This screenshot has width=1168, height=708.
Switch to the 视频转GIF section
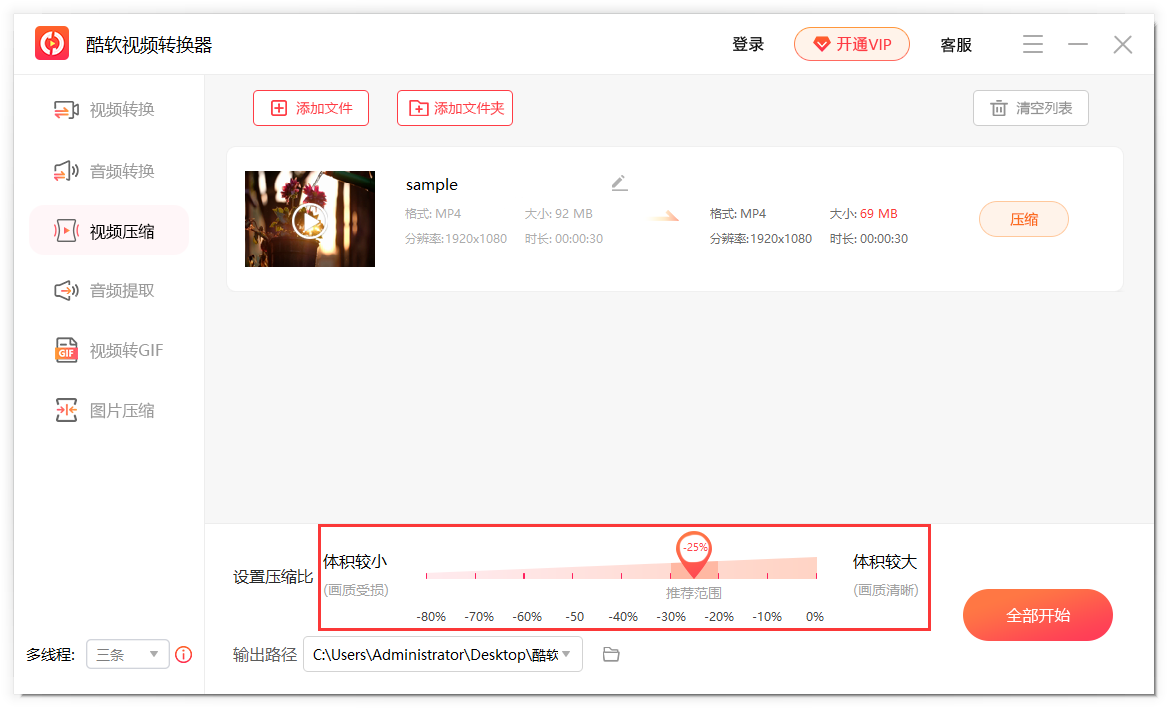coord(109,350)
